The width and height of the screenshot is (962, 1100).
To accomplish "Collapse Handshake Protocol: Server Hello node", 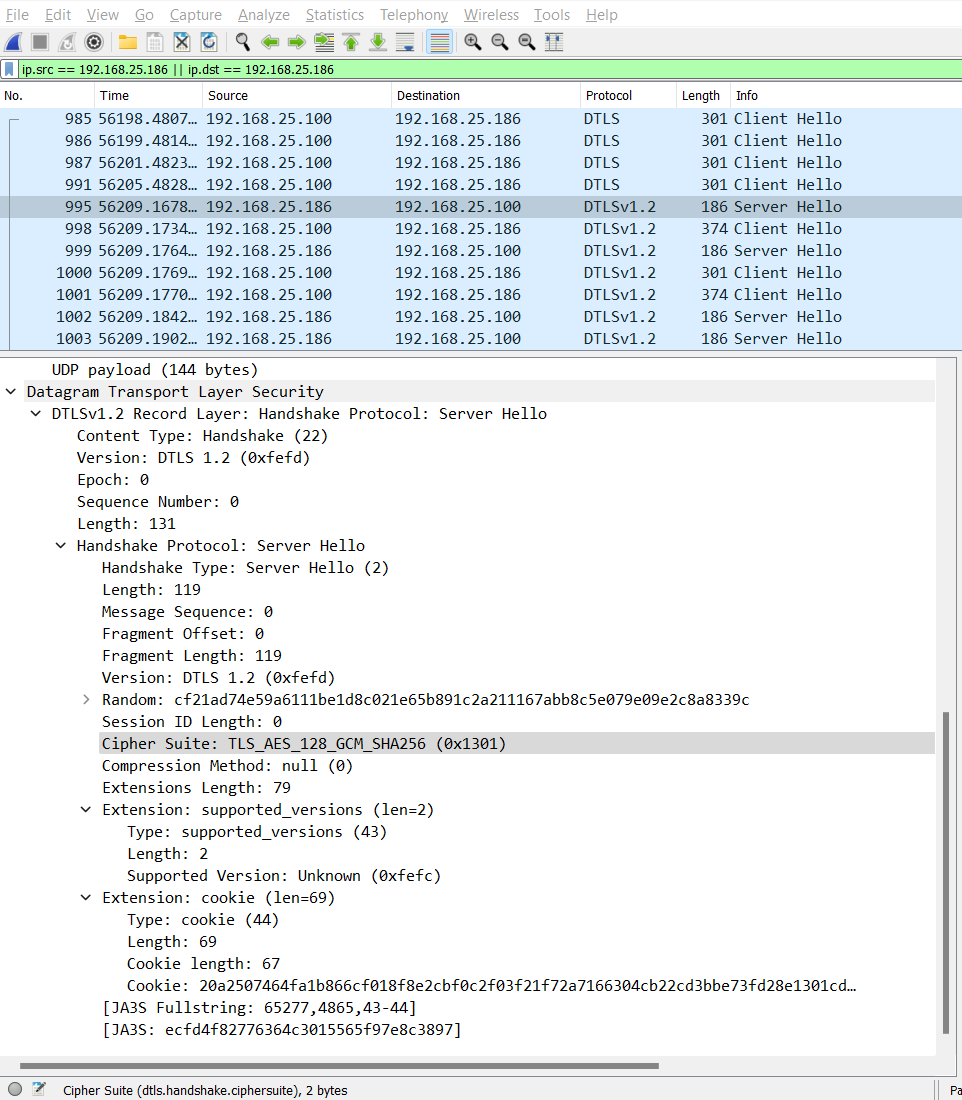I will click(x=61, y=546).
